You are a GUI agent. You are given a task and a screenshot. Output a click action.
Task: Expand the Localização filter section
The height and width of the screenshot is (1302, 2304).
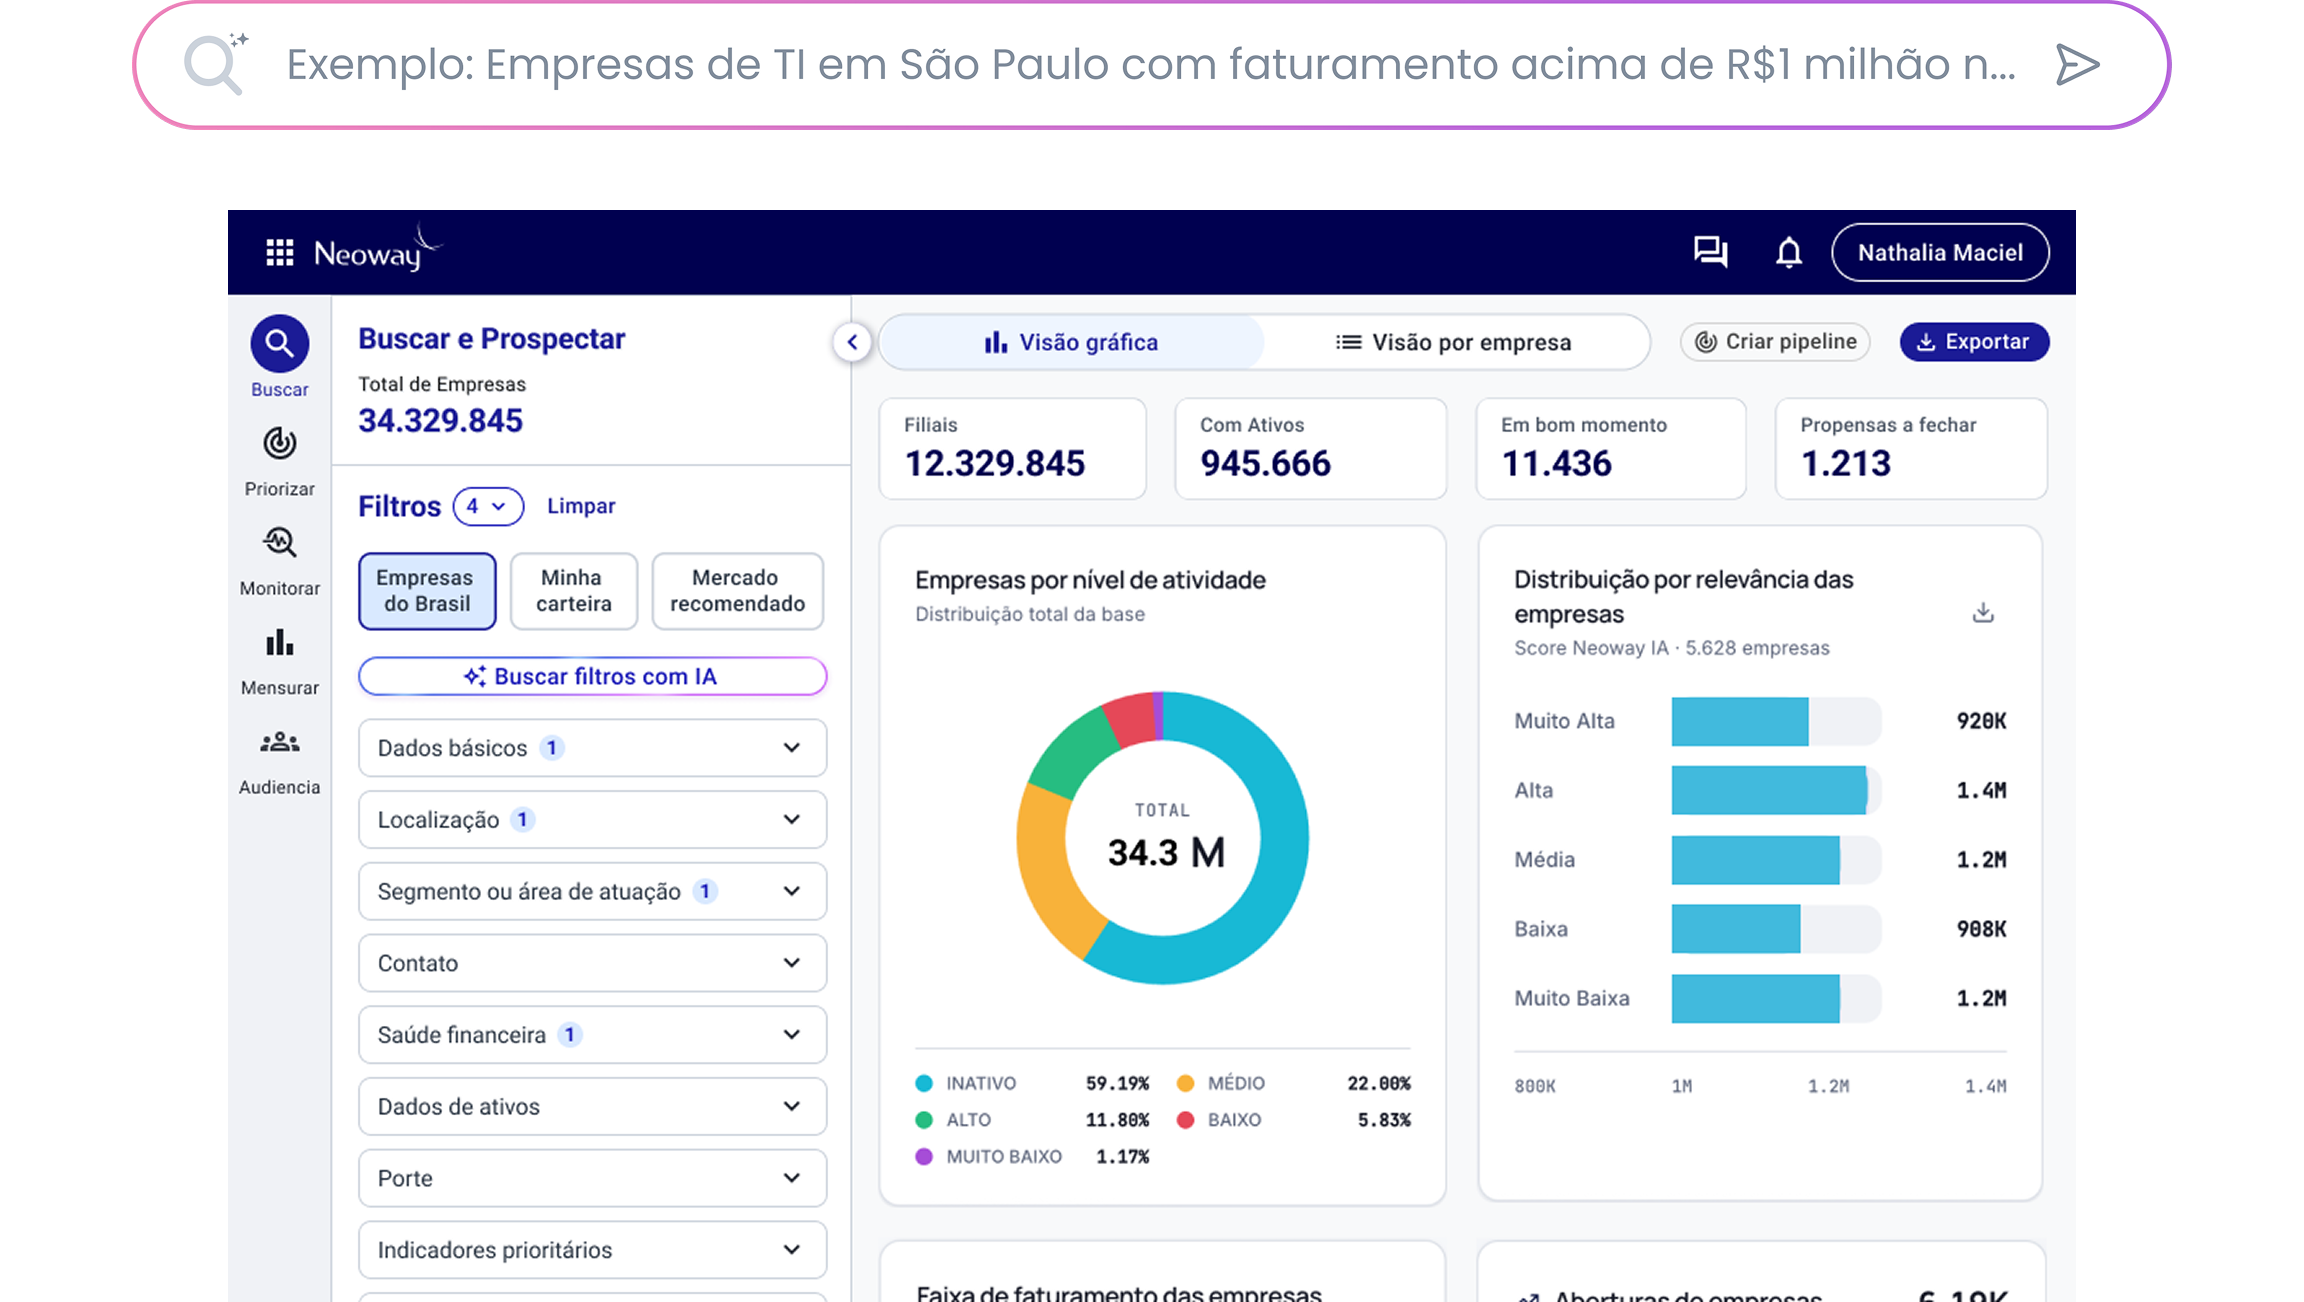[x=593, y=820]
